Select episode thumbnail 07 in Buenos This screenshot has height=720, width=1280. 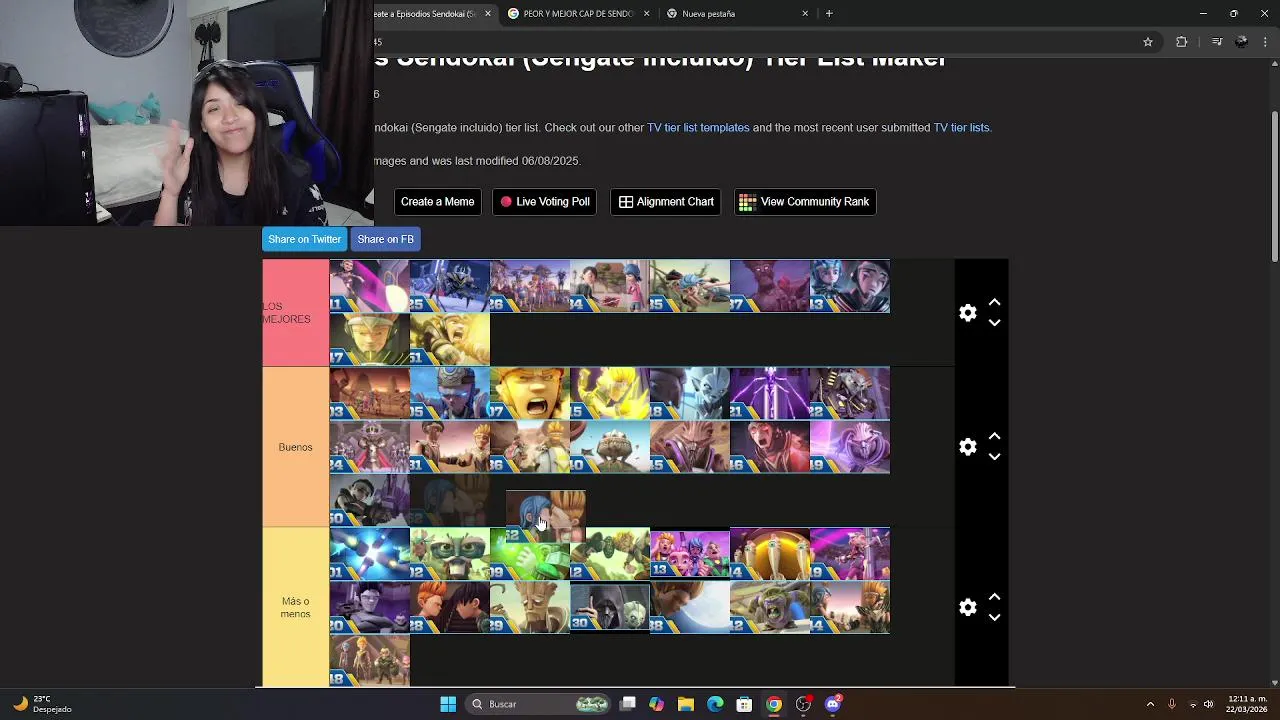pyautogui.click(x=530, y=393)
